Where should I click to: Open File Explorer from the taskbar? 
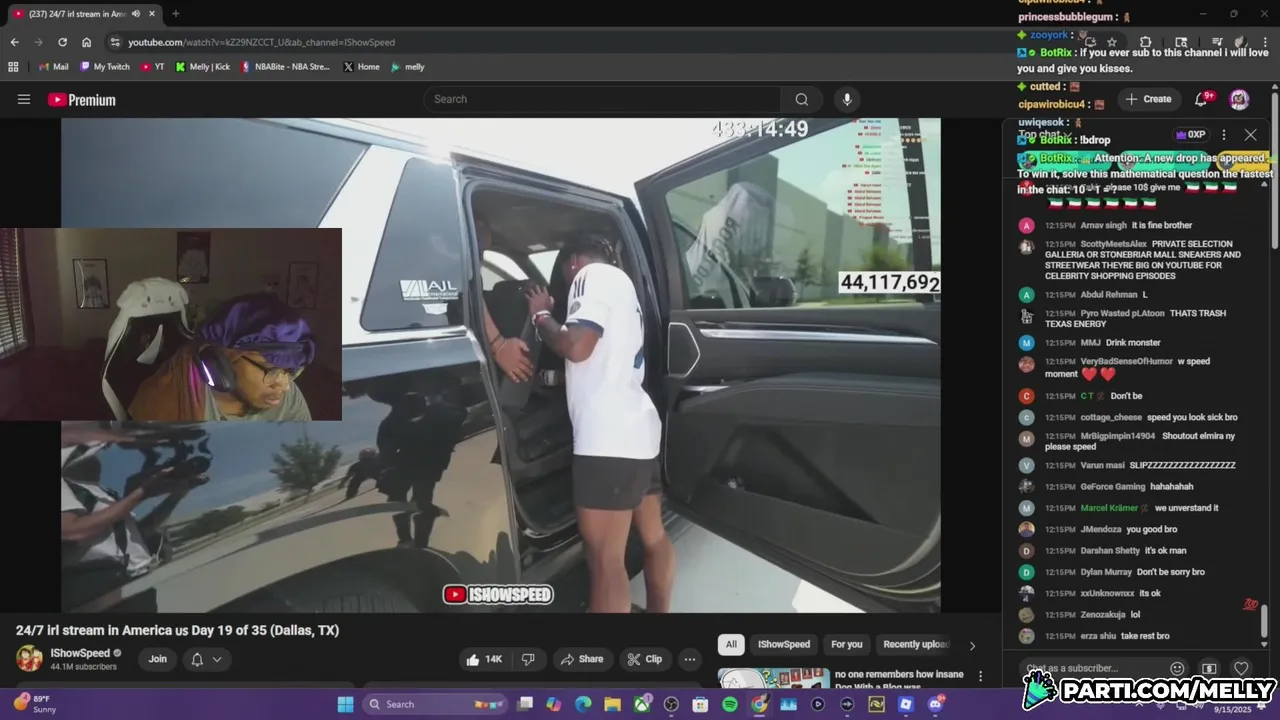[x=612, y=704]
